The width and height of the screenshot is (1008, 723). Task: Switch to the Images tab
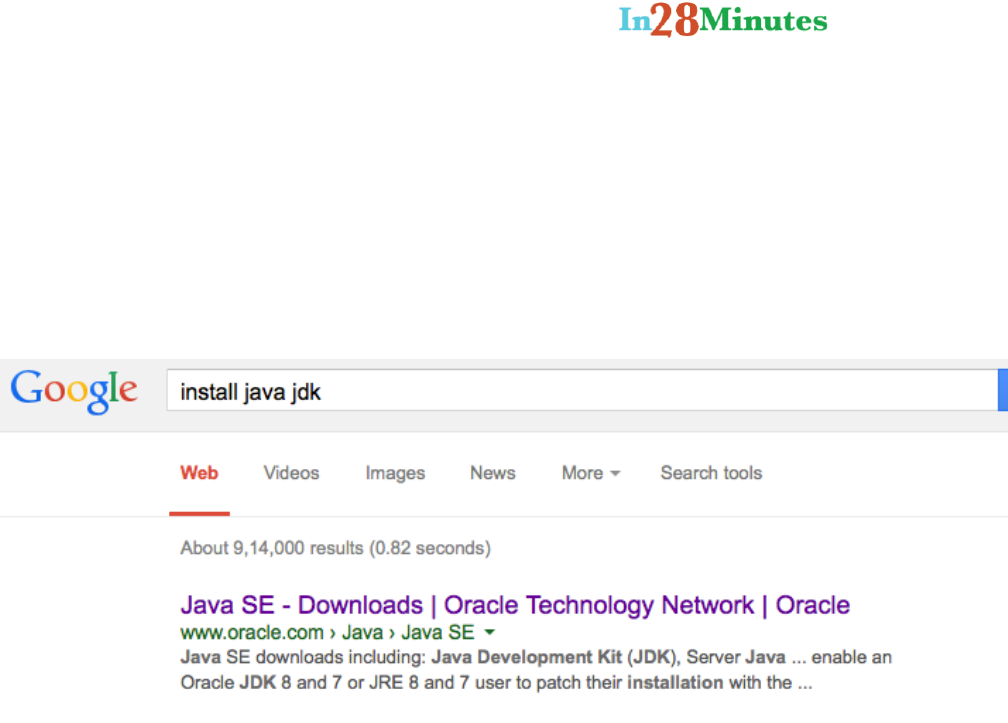click(x=395, y=473)
